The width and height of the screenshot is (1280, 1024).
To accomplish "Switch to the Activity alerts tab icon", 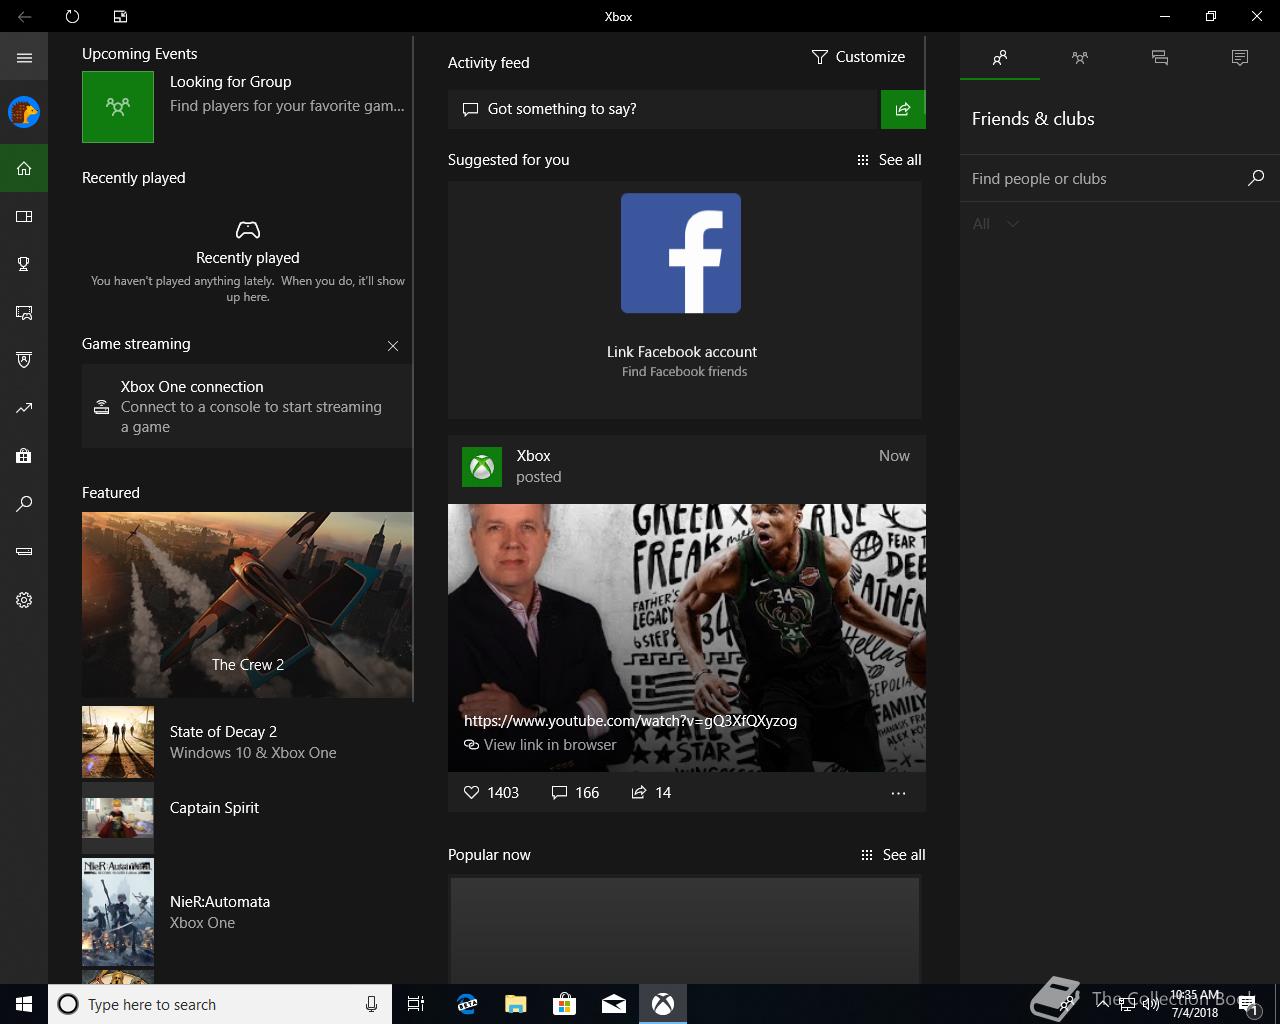I will pos(1240,58).
